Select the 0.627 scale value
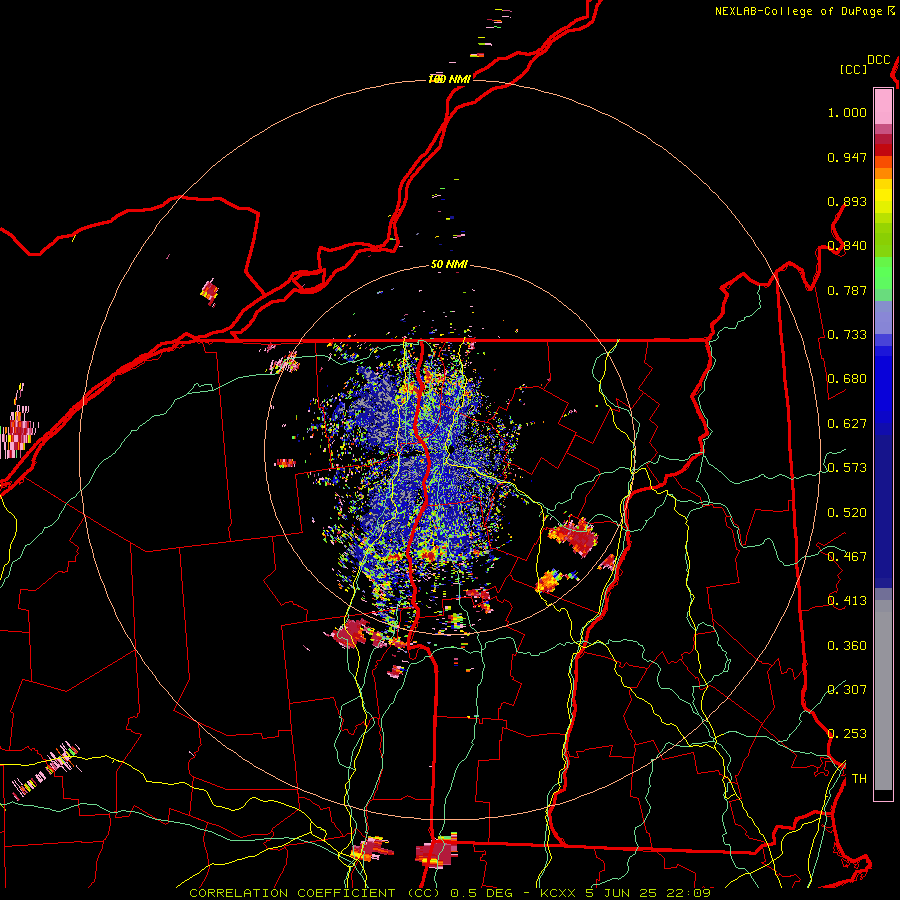This screenshot has width=900, height=900. point(847,424)
